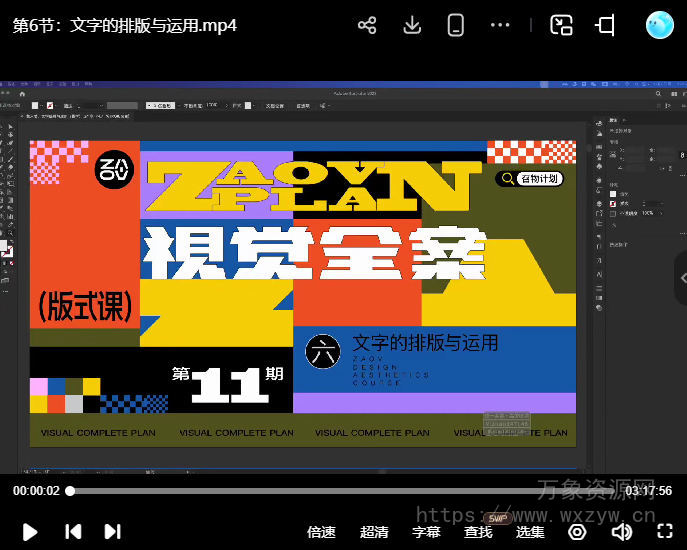Mute the audio using the speaker icon

coord(622,532)
